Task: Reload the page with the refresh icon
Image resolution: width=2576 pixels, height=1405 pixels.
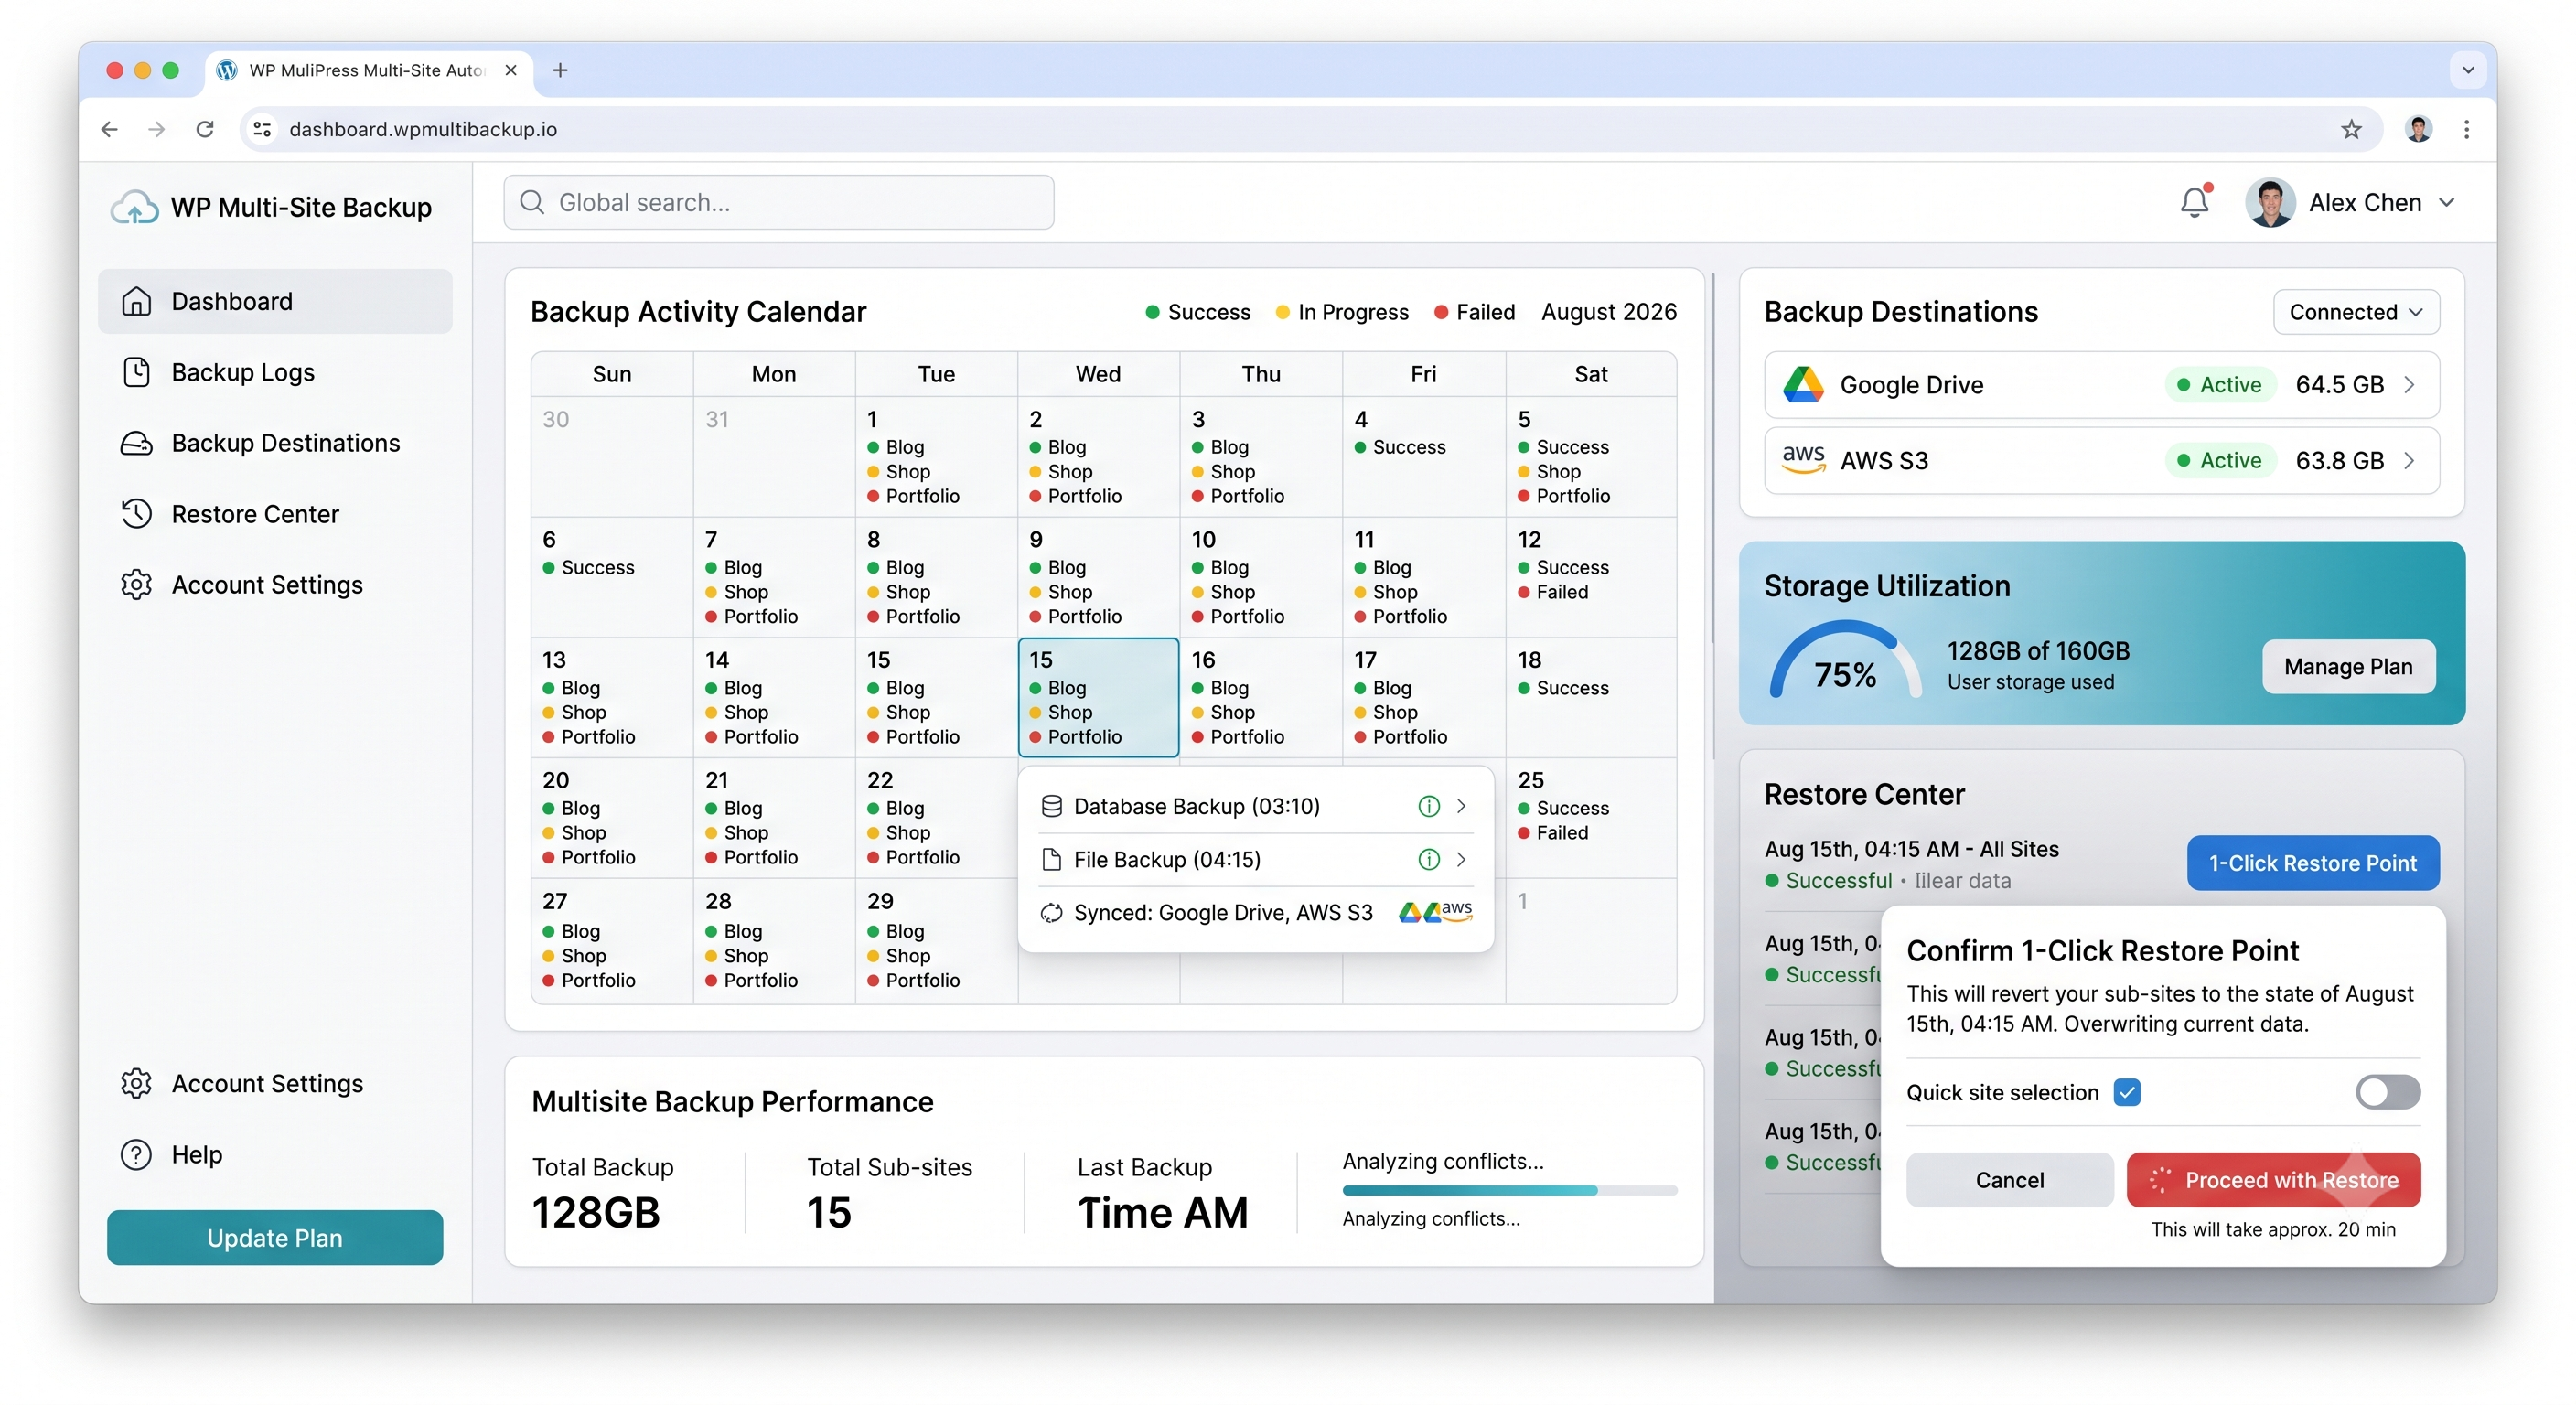Action: click(205, 129)
